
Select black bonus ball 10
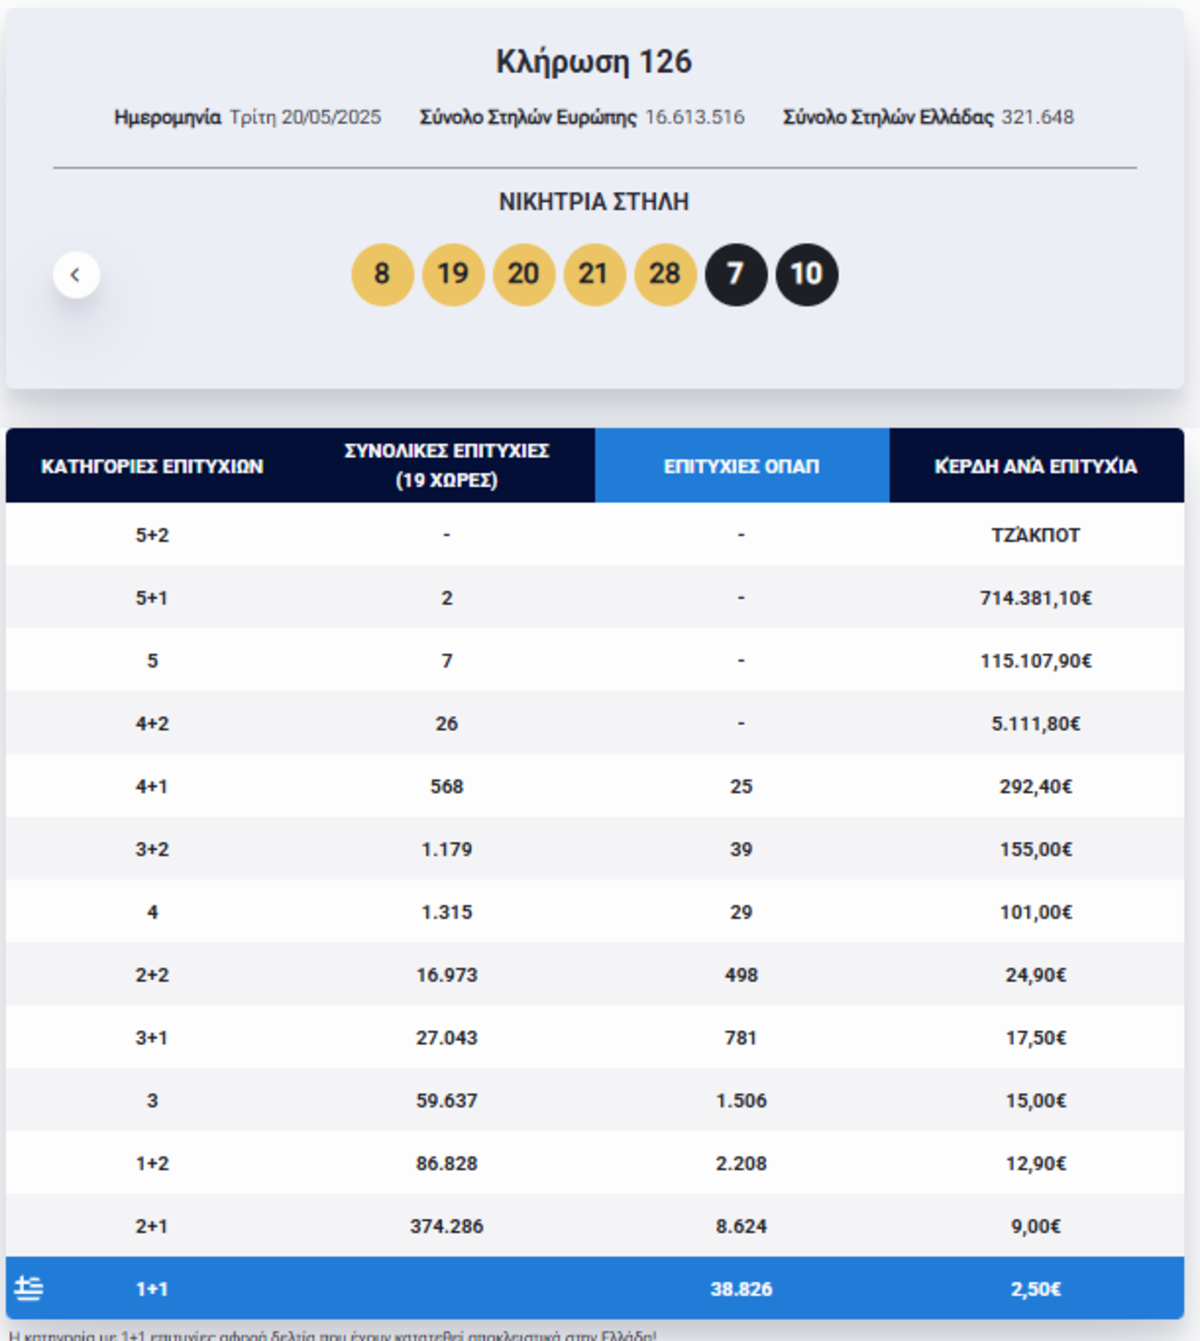point(807,274)
